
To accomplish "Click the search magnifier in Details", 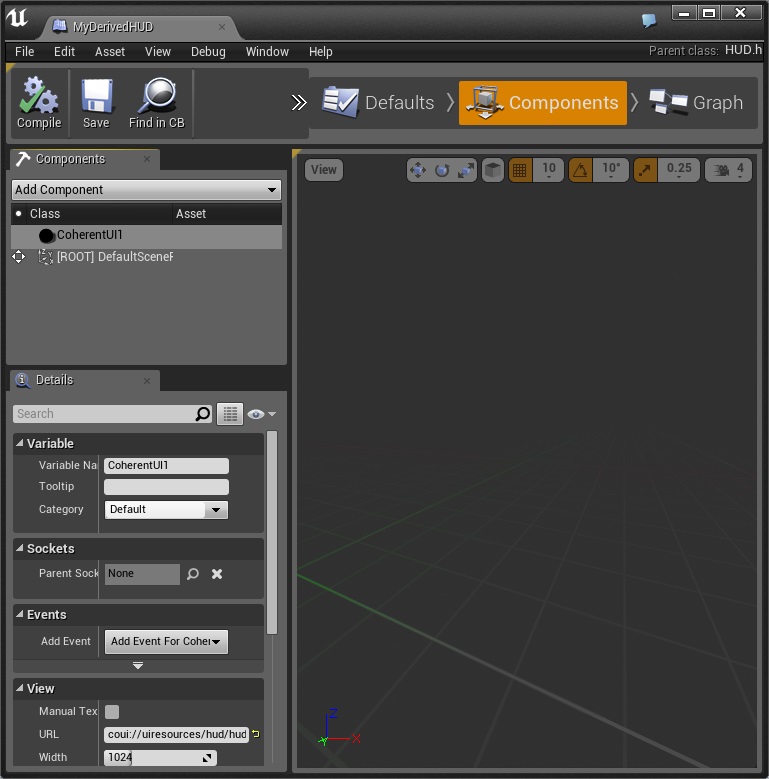I will coord(203,414).
